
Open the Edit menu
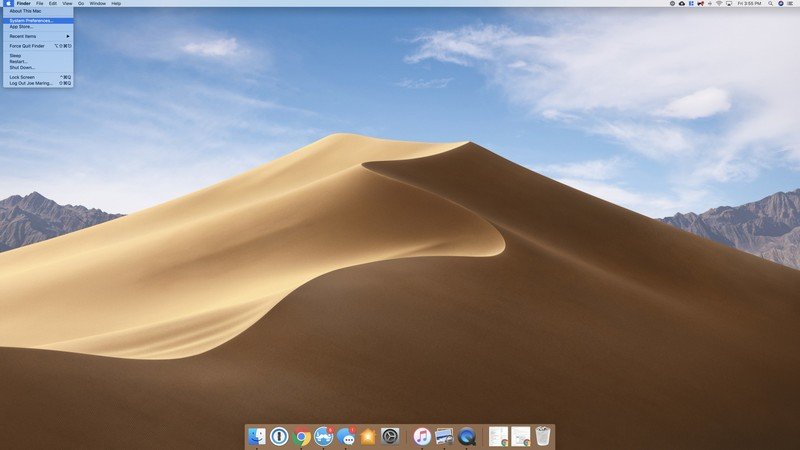tap(53, 3)
